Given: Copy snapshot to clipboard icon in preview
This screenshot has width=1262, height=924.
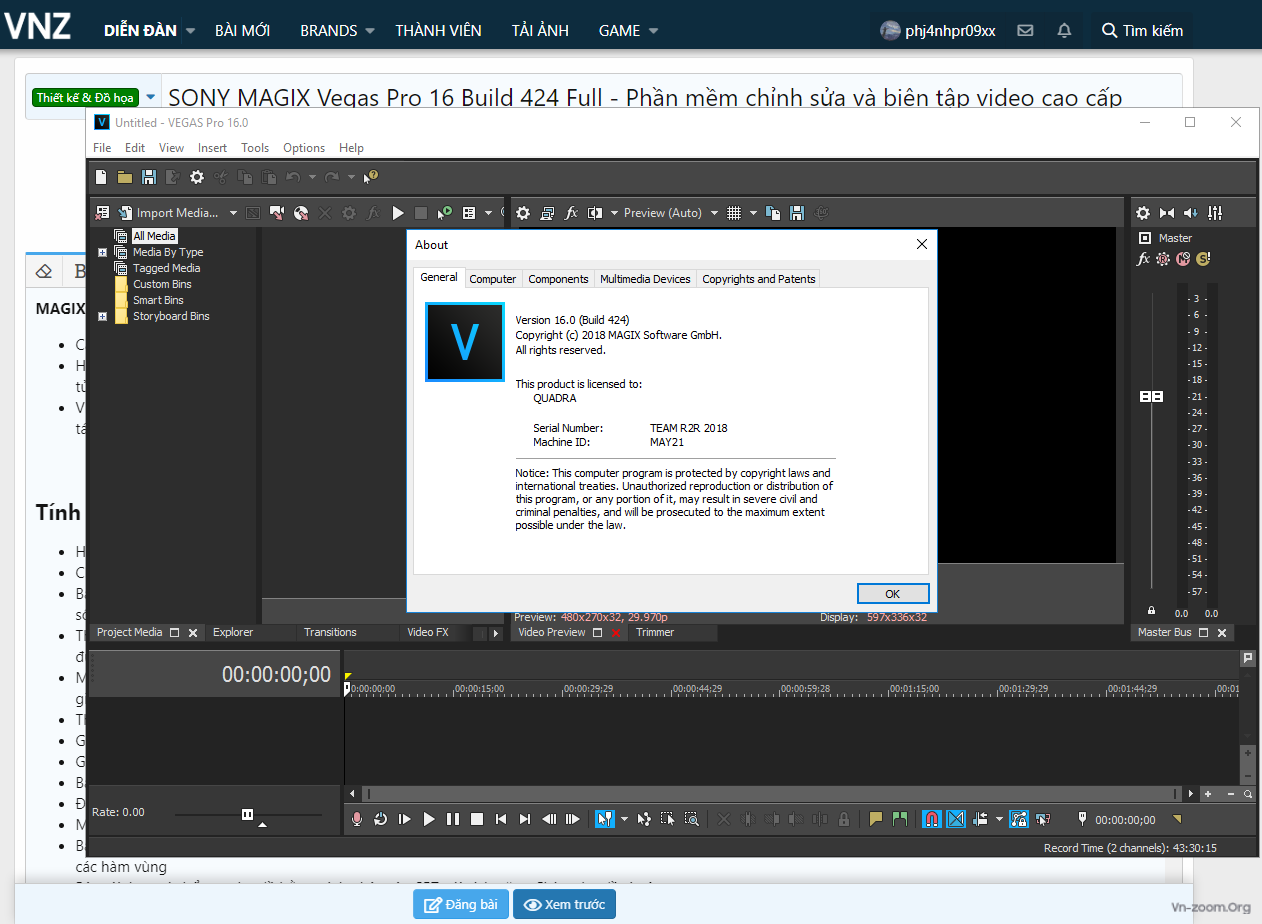Looking at the screenshot, I should (x=773, y=213).
